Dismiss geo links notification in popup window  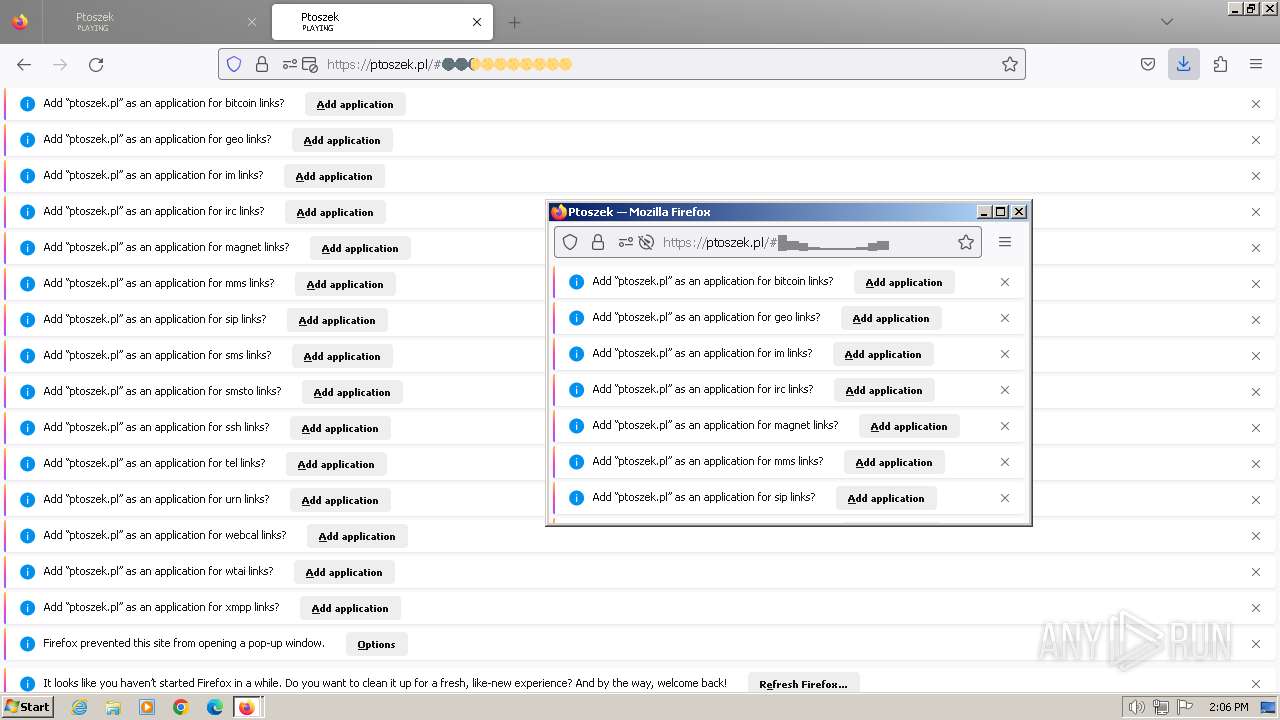[x=1005, y=318]
